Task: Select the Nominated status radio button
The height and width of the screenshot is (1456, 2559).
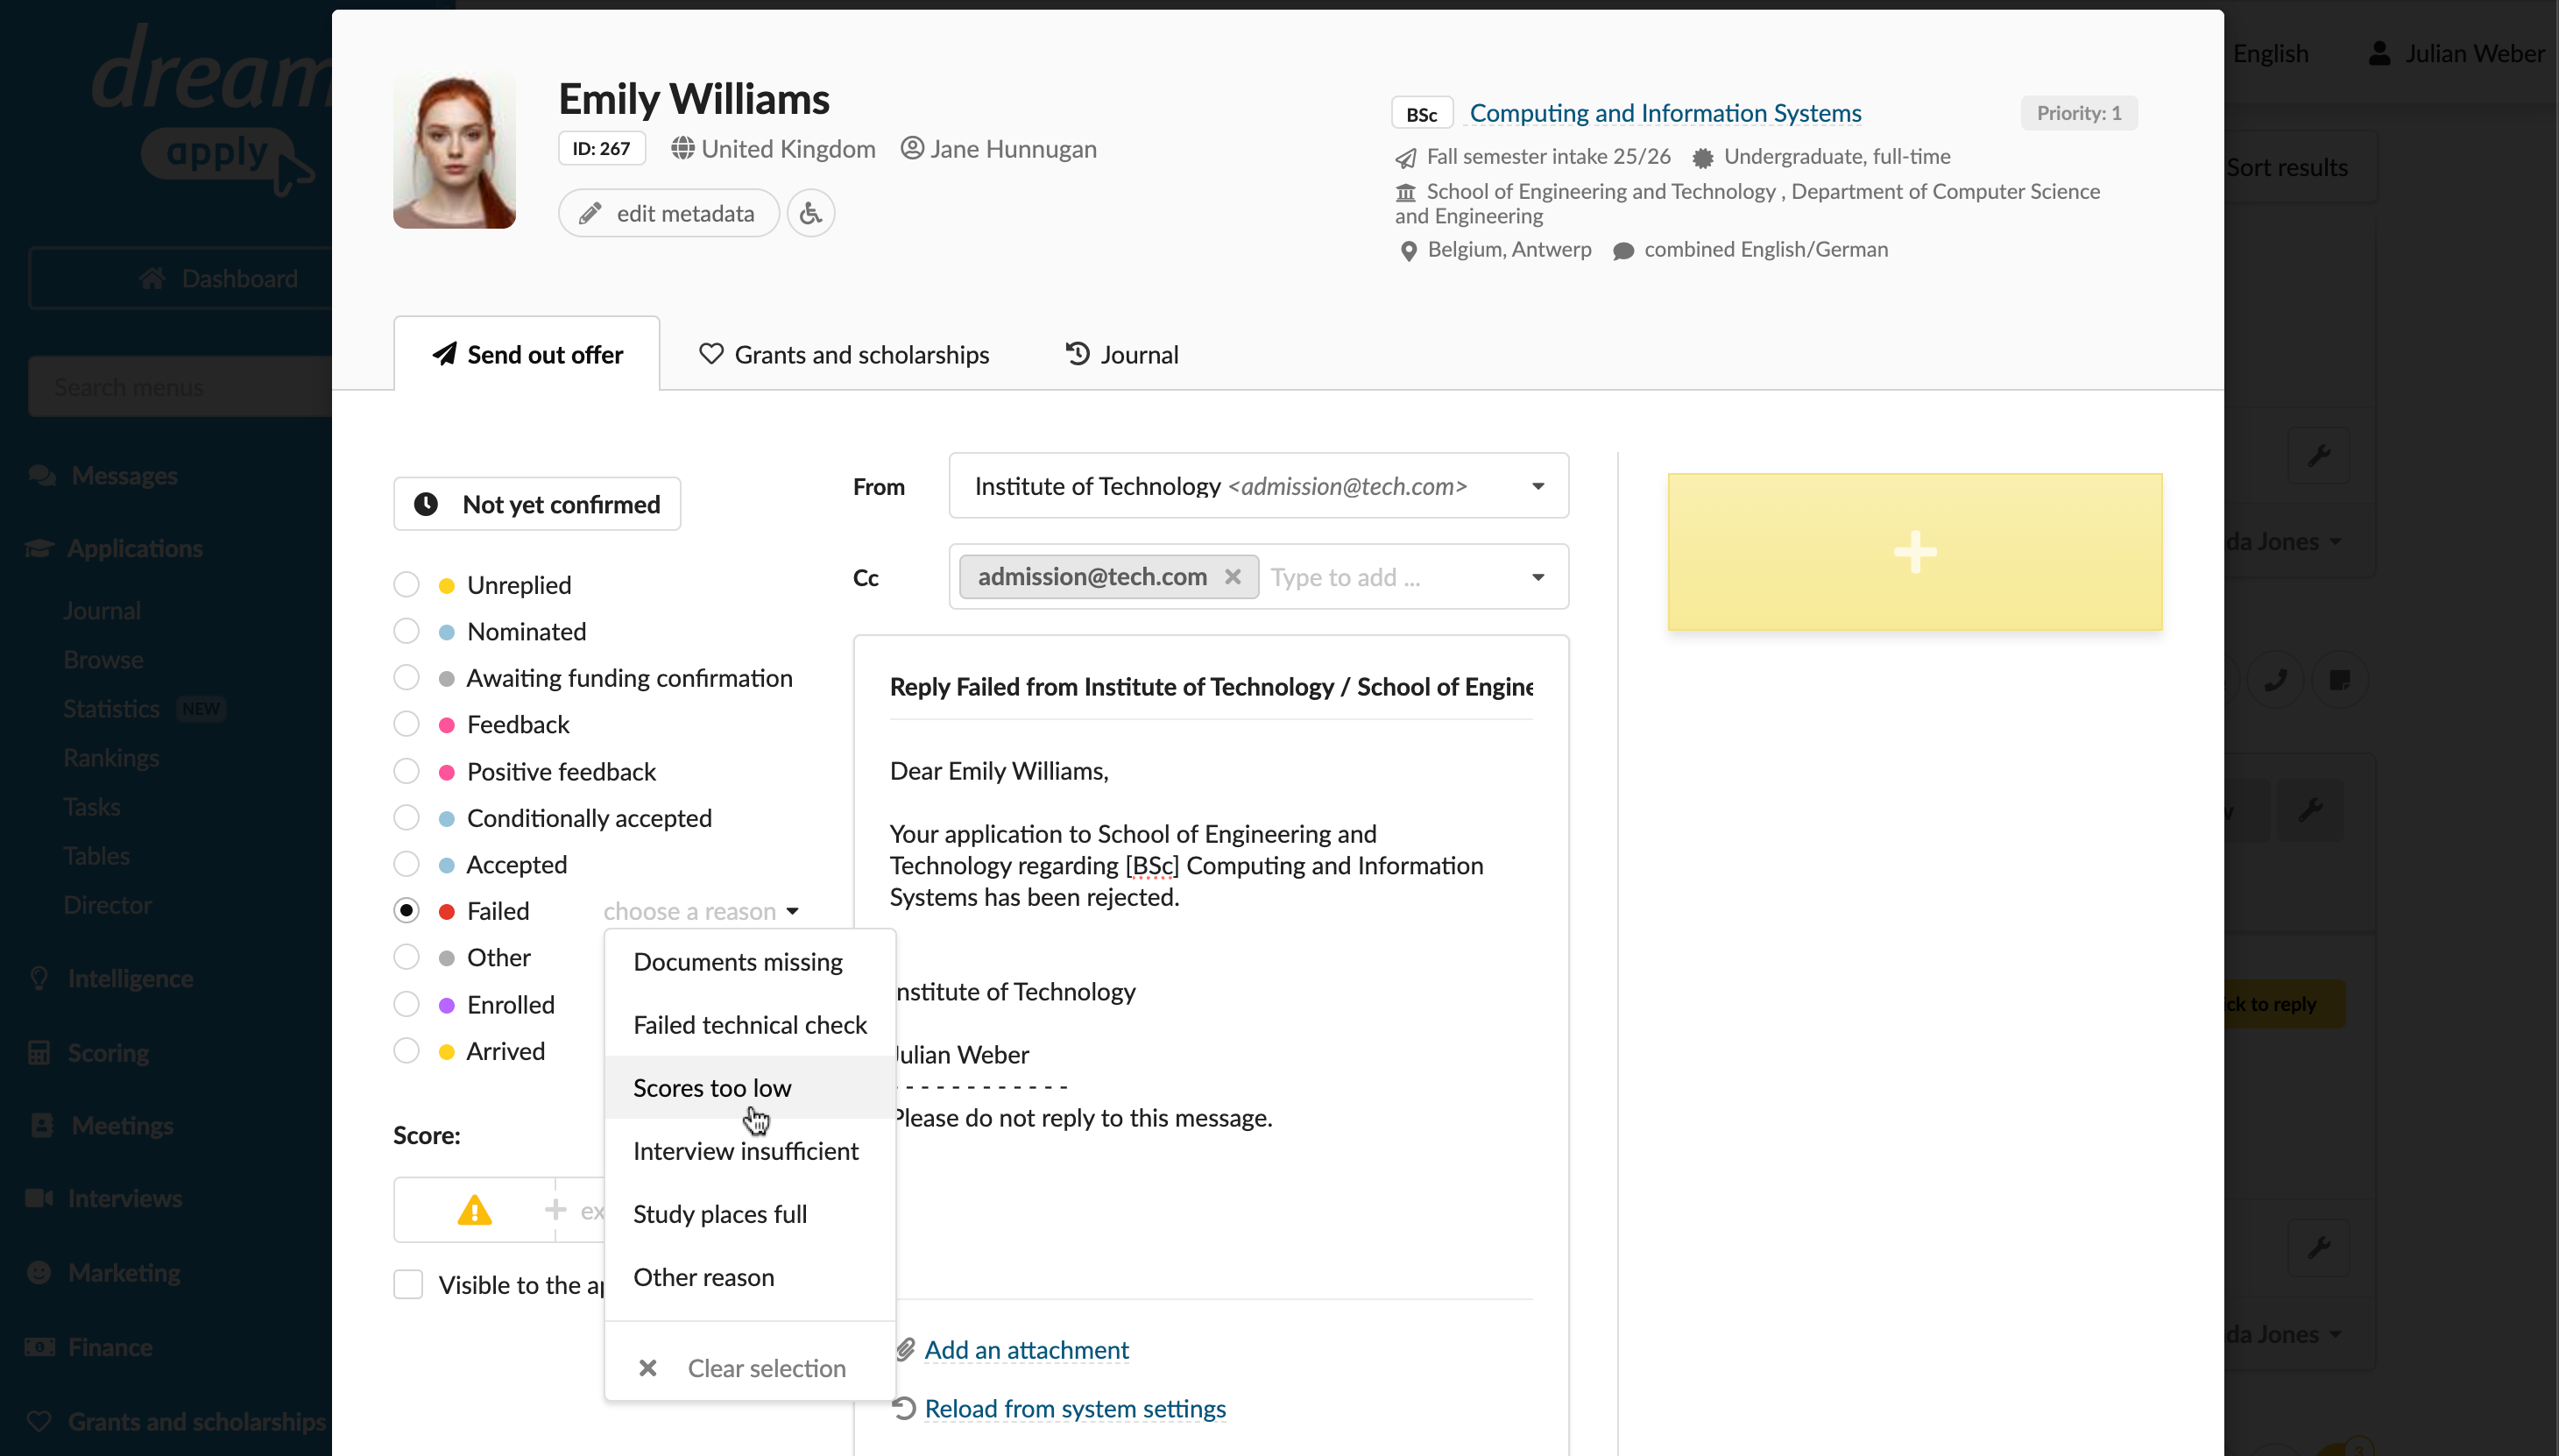Action: tap(406, 631)
